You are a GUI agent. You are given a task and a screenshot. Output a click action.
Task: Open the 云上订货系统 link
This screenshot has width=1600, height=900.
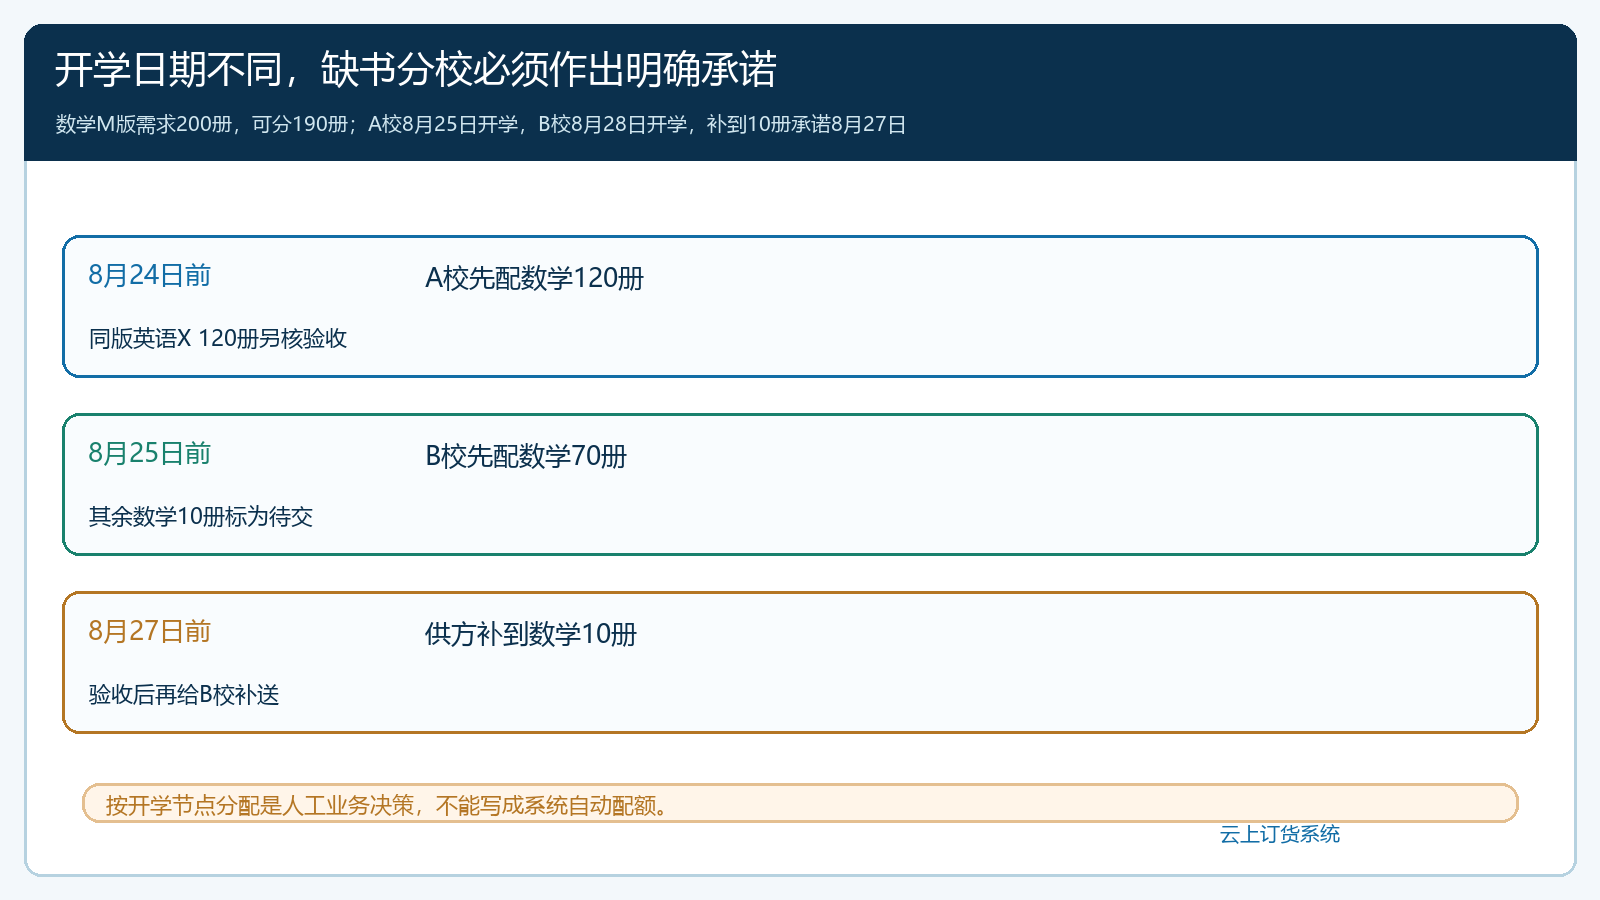tap(1280, 834)
